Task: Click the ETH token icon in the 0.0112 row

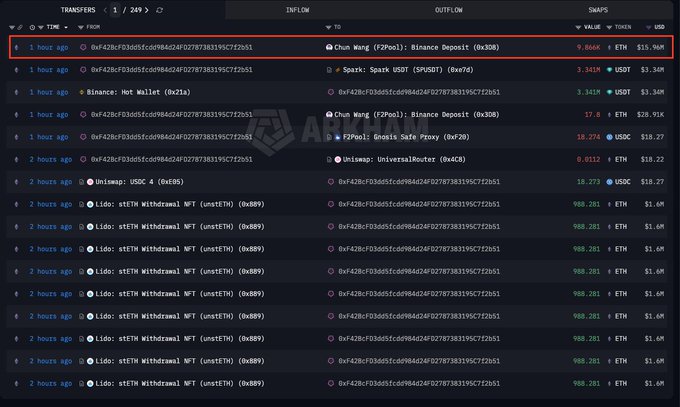Action: coord(609,160)
